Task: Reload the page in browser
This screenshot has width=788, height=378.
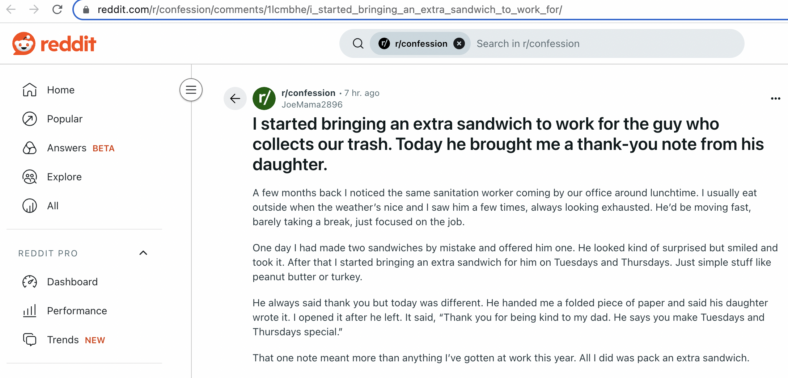Action: point(57,10)
